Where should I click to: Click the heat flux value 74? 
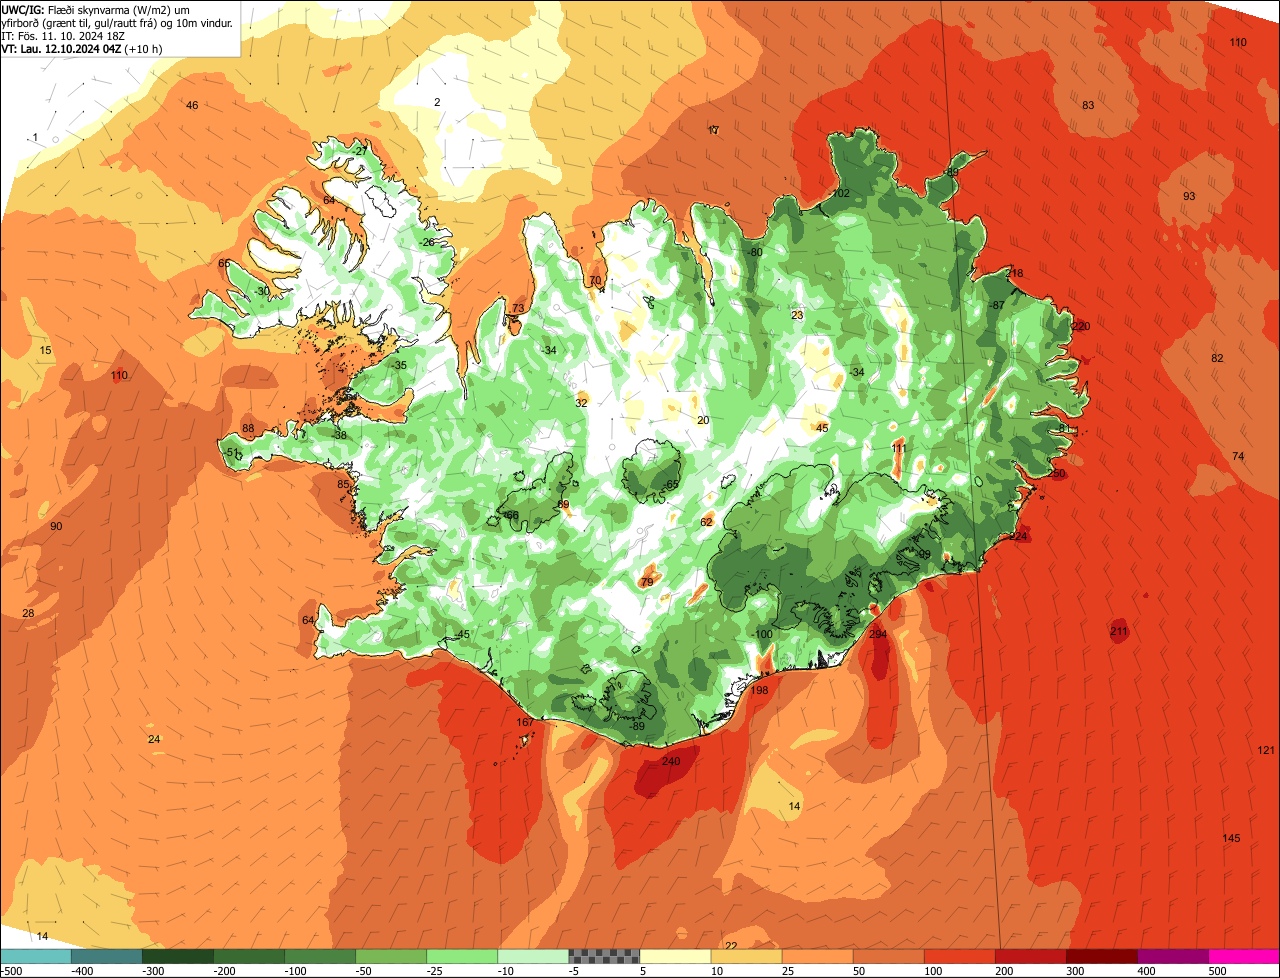1238,457
